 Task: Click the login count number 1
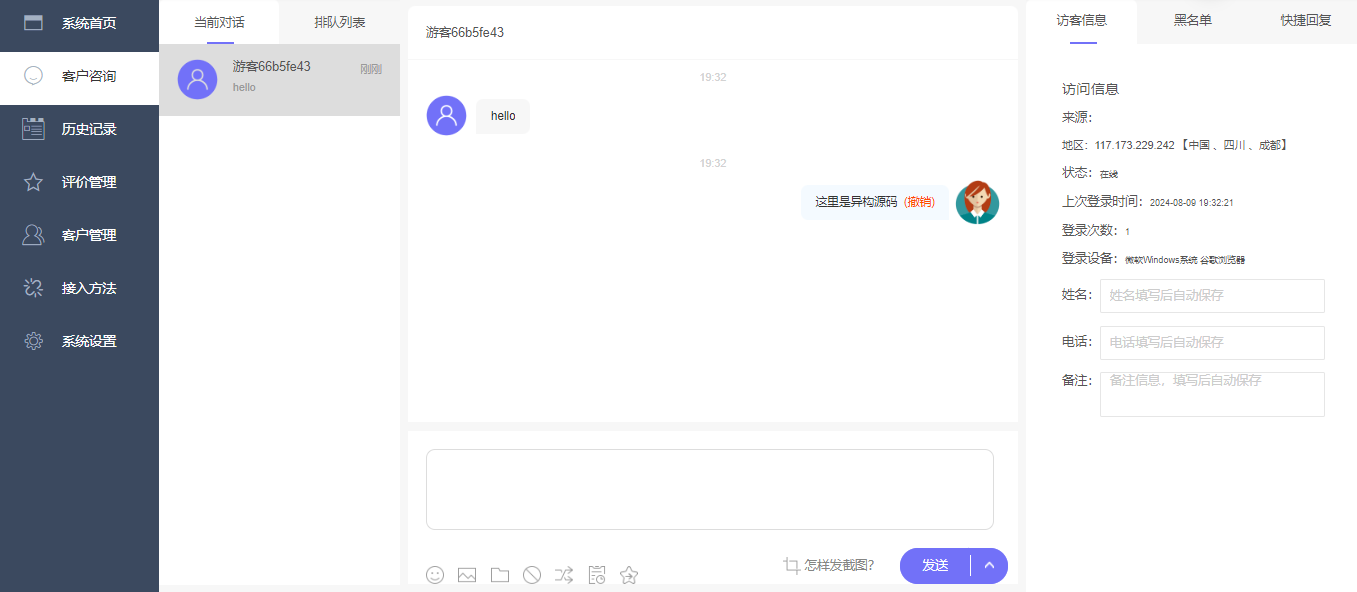[x=1126, y=230]
